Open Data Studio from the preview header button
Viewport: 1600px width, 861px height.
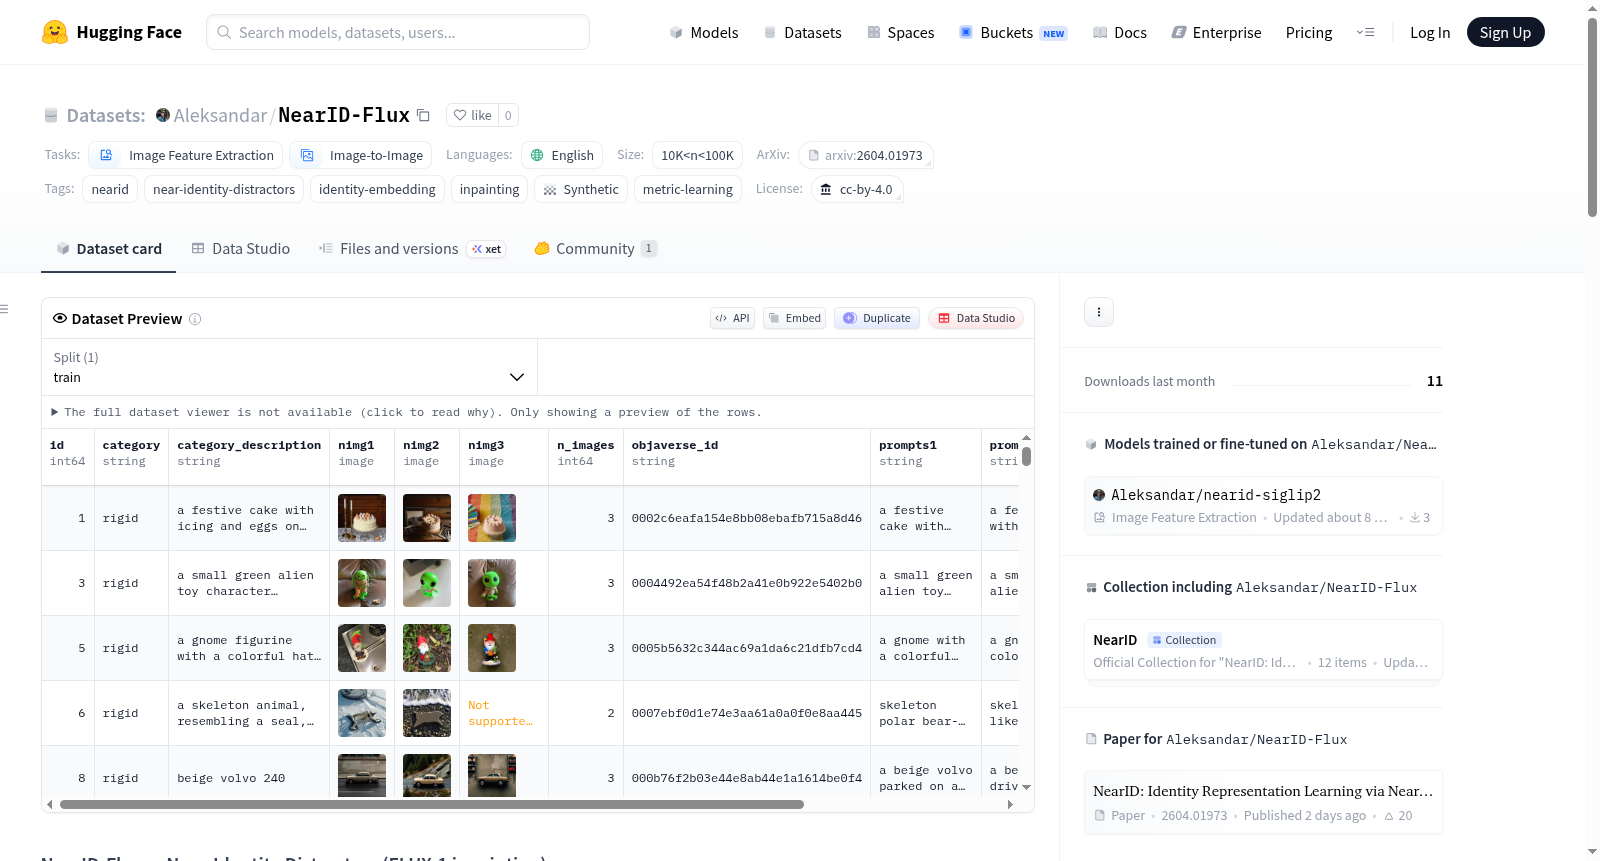tap(976, 318)
